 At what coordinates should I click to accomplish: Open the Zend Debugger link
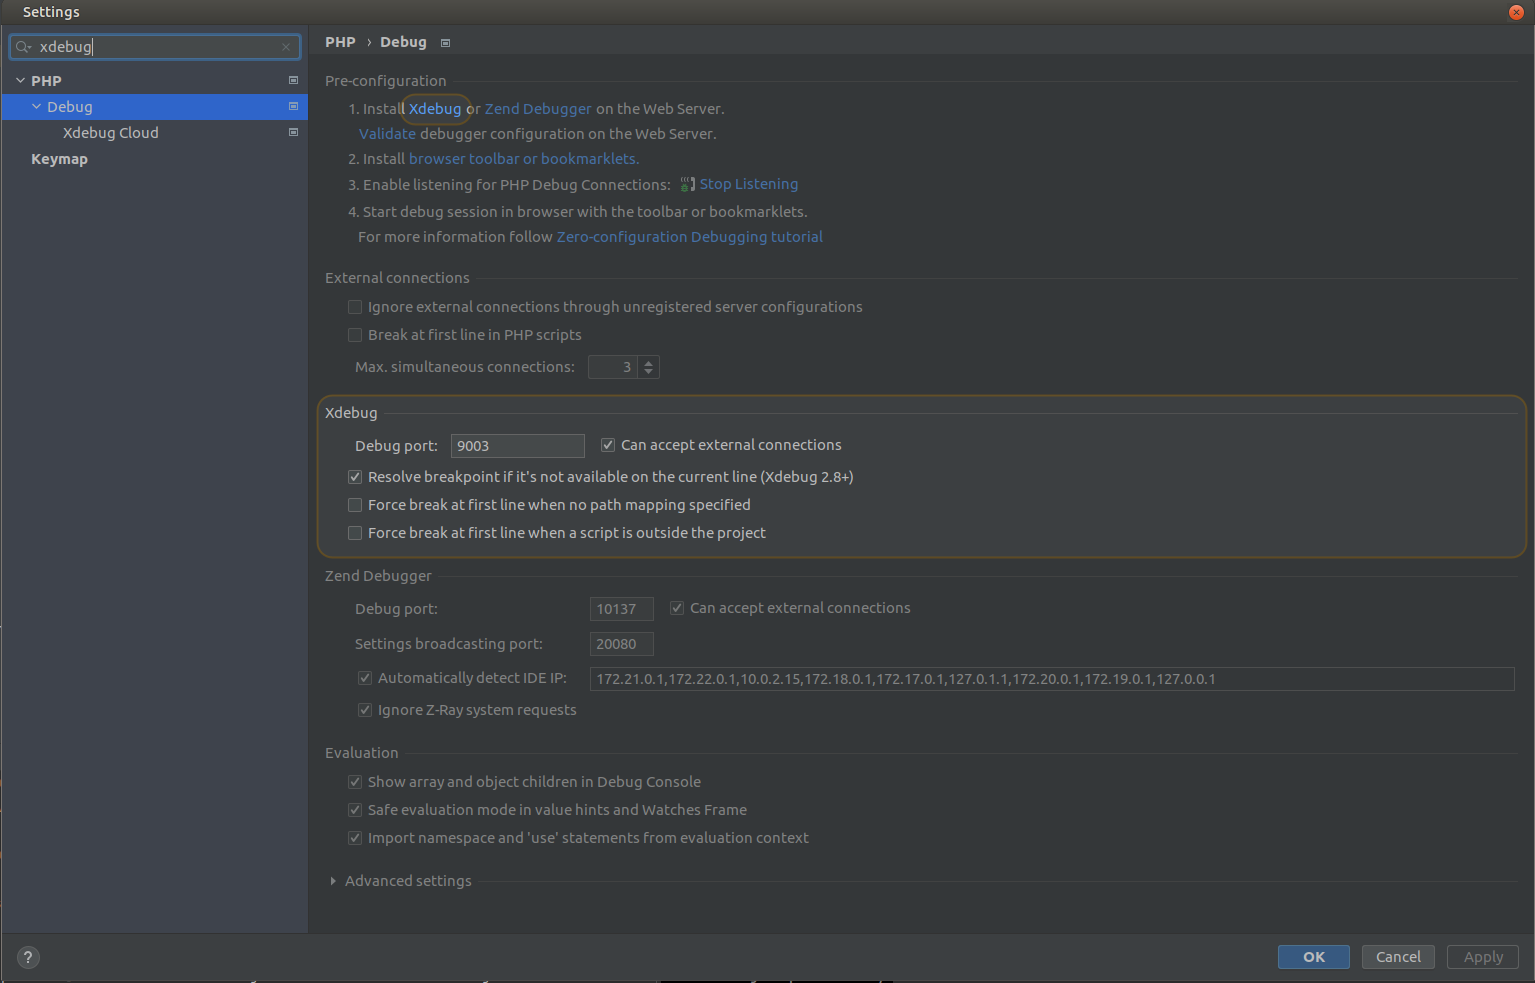click(538, 109)
